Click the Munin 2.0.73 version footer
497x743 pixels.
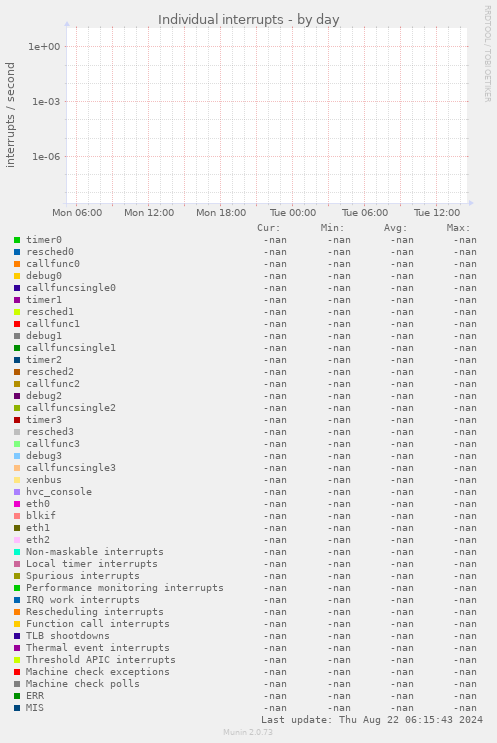[x=248, y=732]
